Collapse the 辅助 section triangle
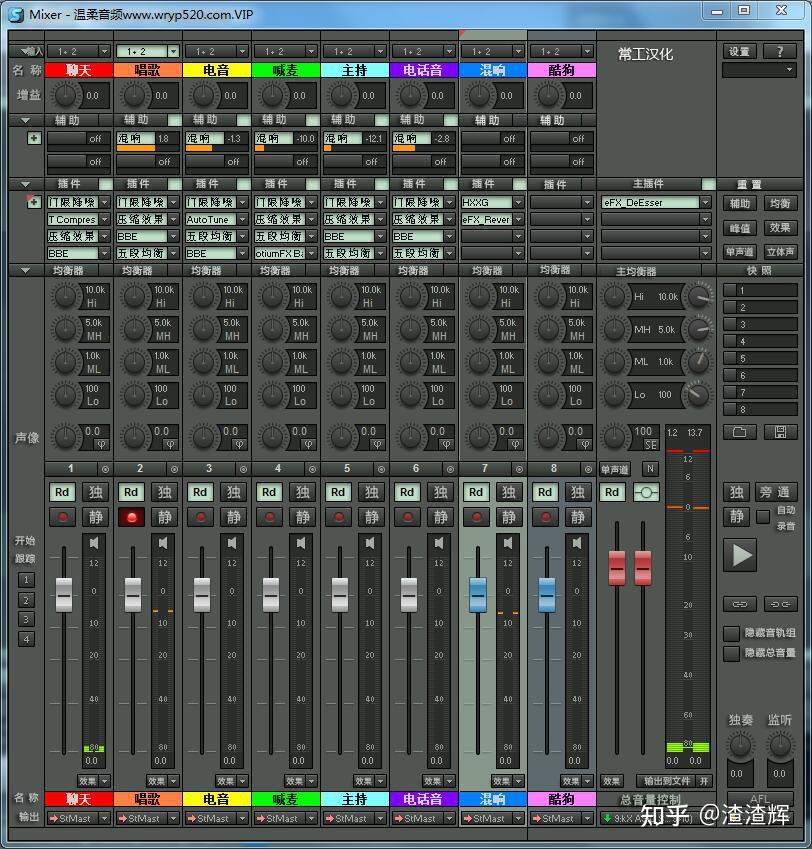 coord(25,120)
